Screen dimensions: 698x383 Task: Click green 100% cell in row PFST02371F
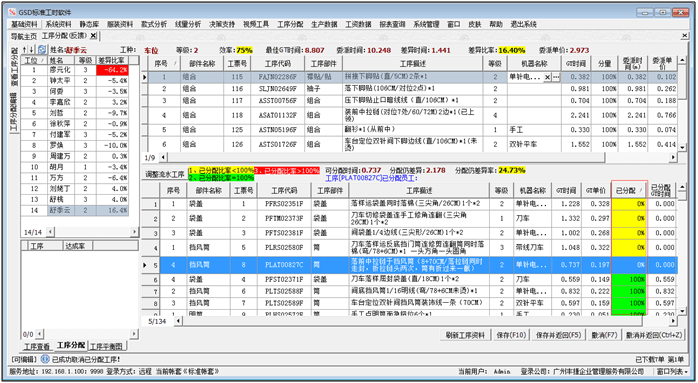click(629, 279)
